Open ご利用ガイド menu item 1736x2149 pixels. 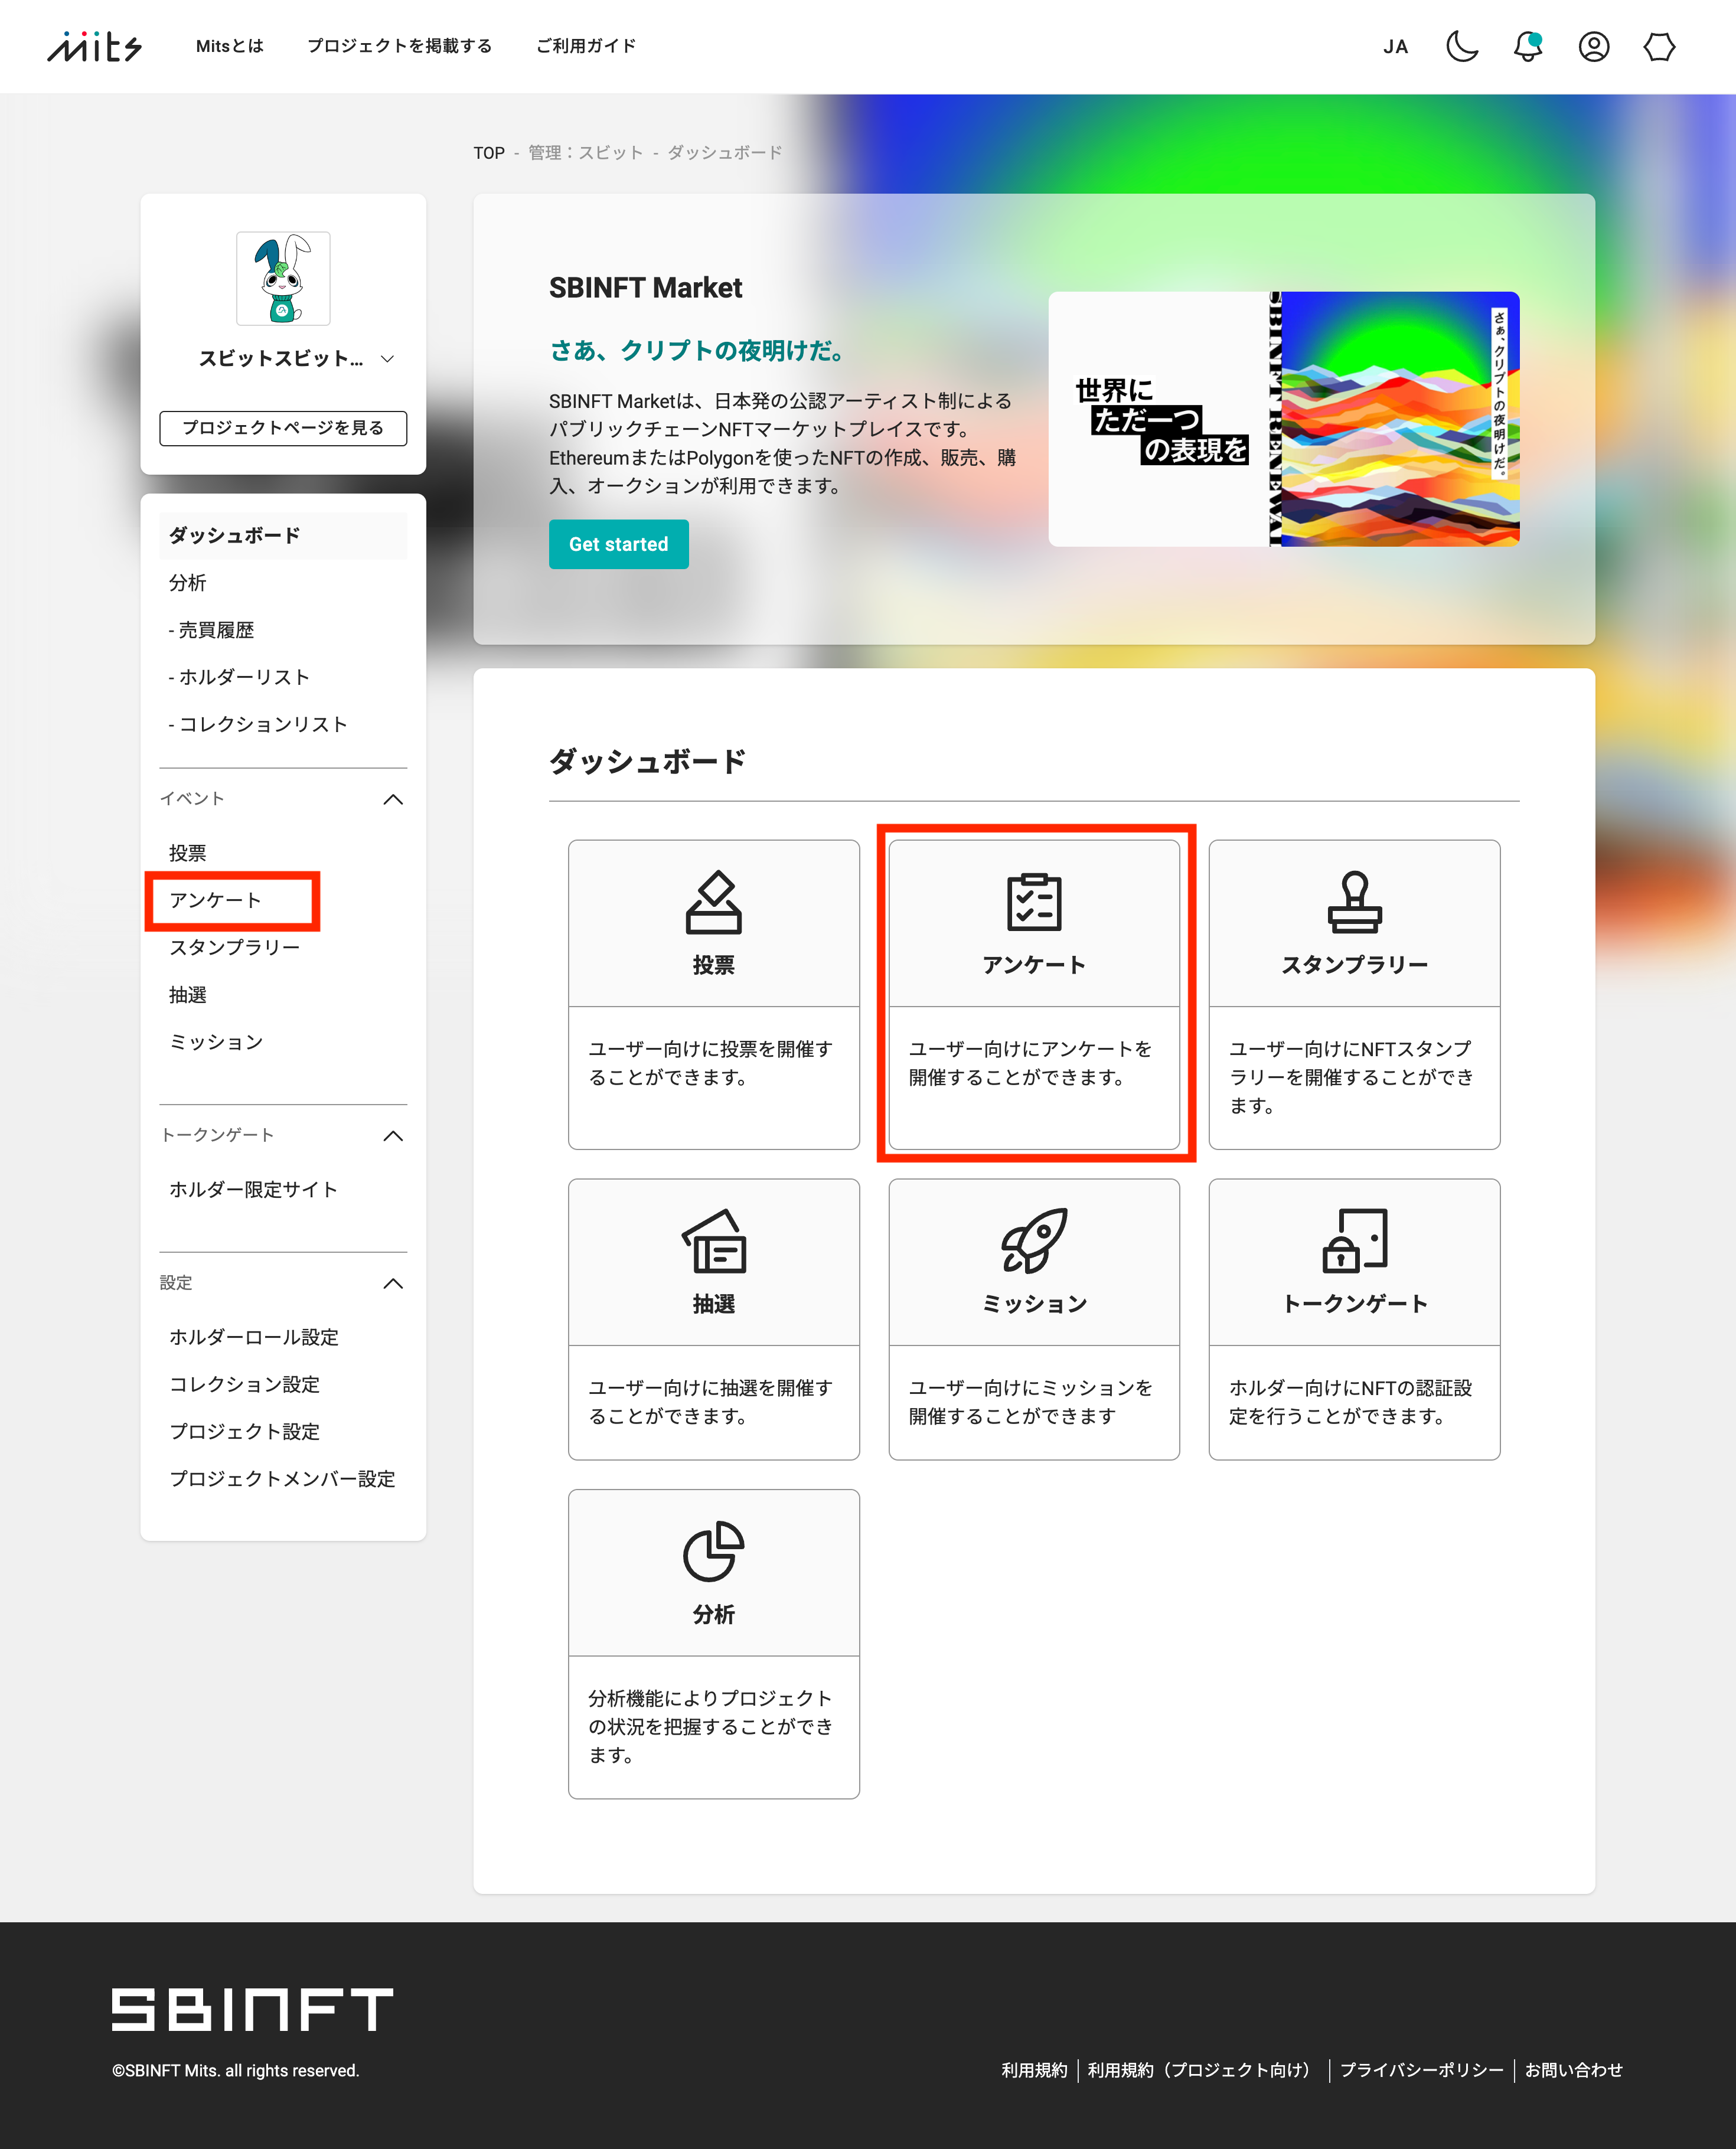[586, 46]
